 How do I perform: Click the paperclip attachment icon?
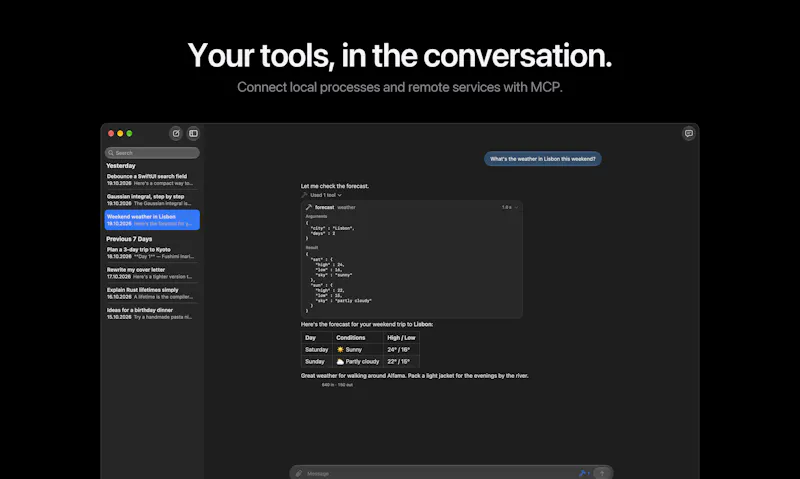click(299, 473)
